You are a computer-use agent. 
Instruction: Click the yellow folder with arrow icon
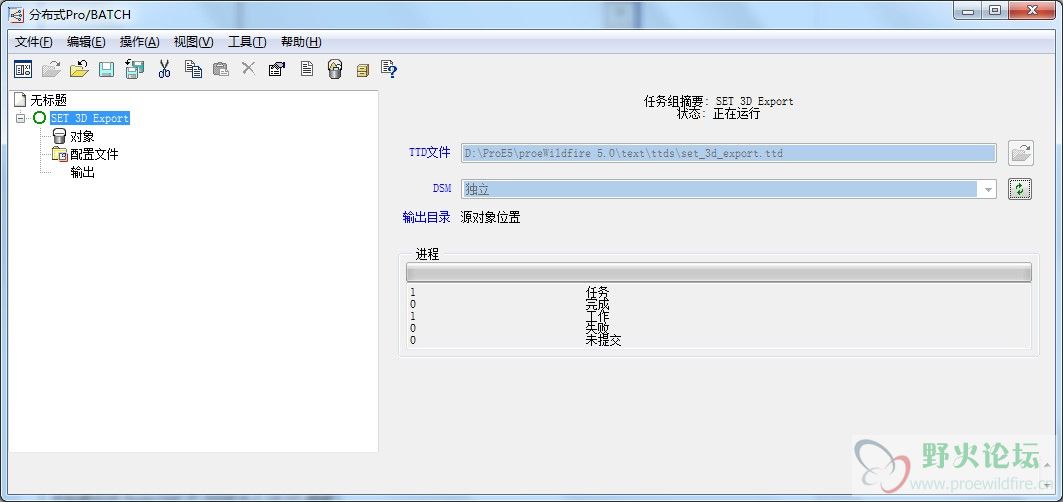[x=79, y=69]
